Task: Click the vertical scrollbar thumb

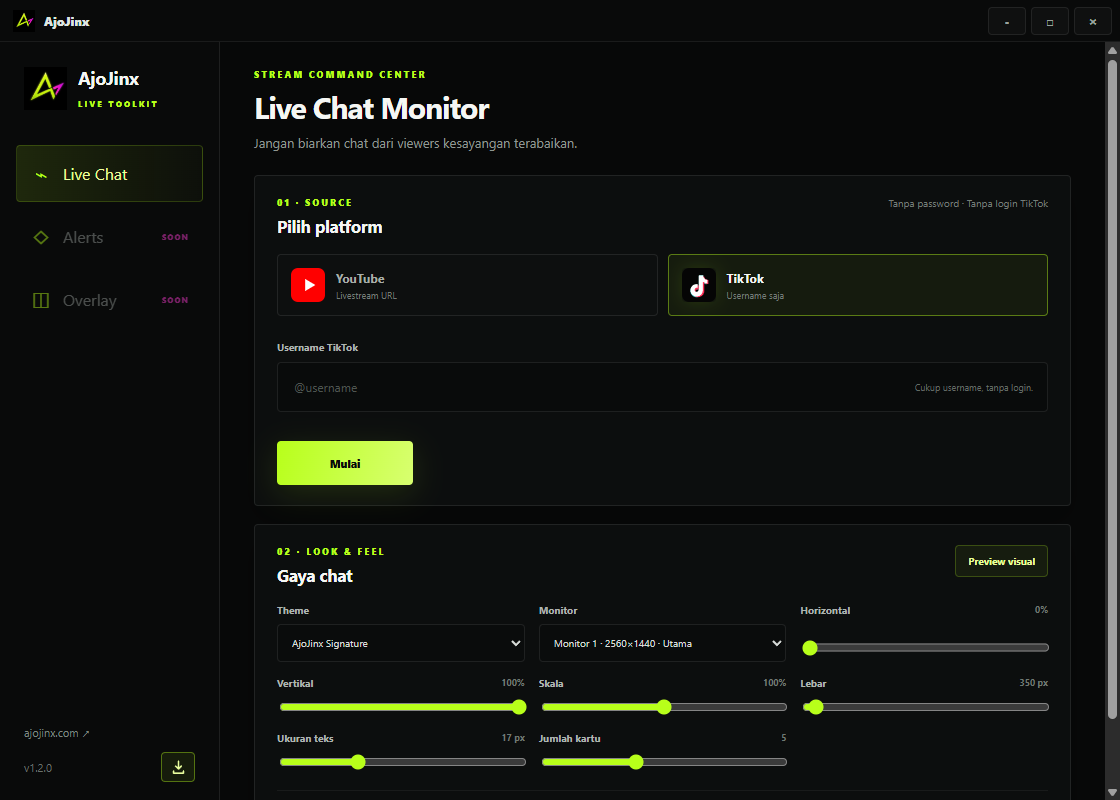Action: (x=1112, y=389)
